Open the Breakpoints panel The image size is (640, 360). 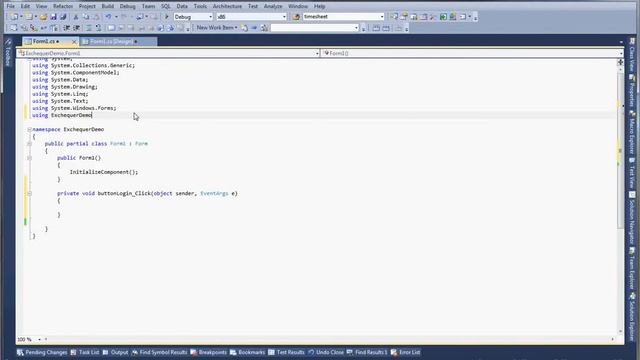[209, 352]
